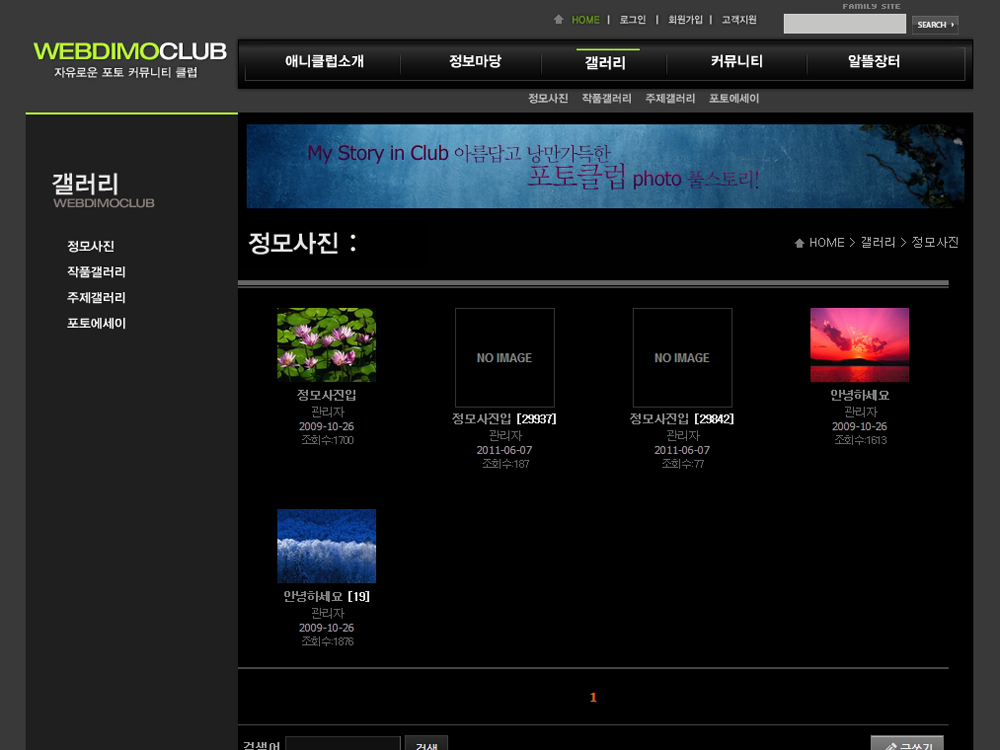
Task: Click the WEBDIMOCLUB logo
Action: 130,51
